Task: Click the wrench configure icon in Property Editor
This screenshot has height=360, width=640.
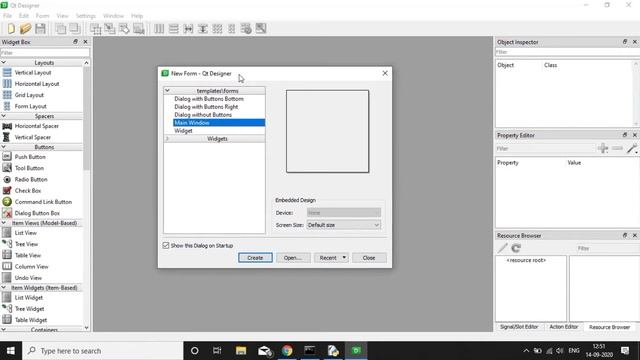Action: tap(632, 148)
